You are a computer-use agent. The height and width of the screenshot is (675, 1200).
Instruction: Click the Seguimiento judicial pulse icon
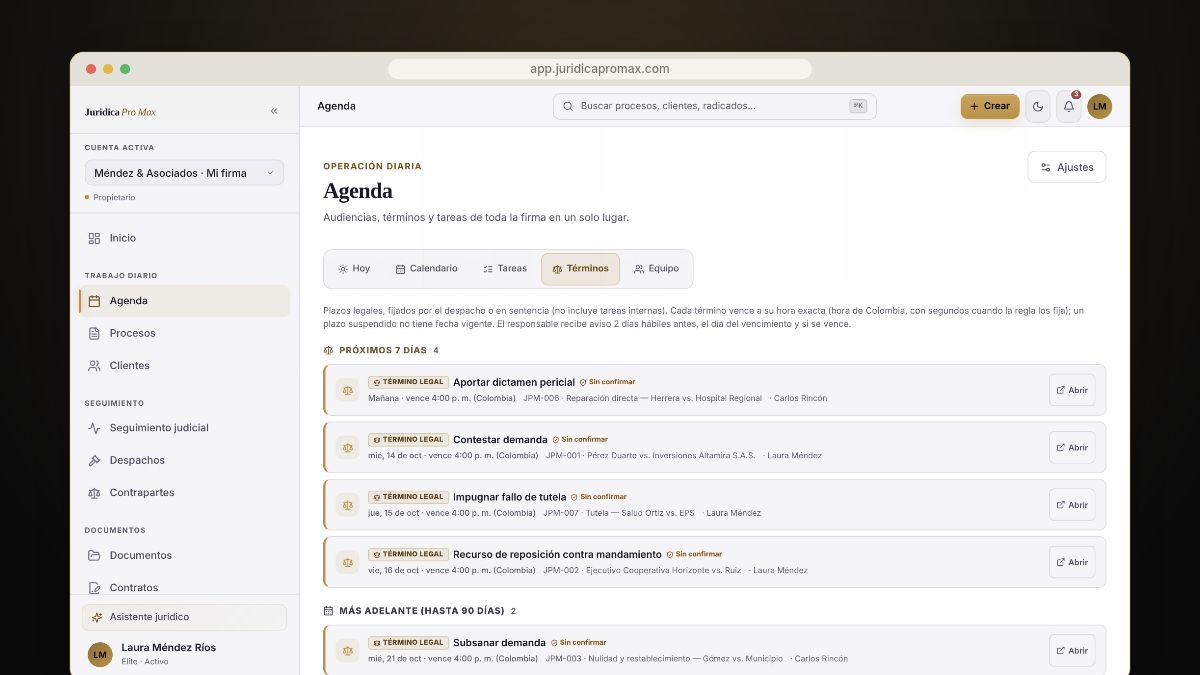[94, 428]
